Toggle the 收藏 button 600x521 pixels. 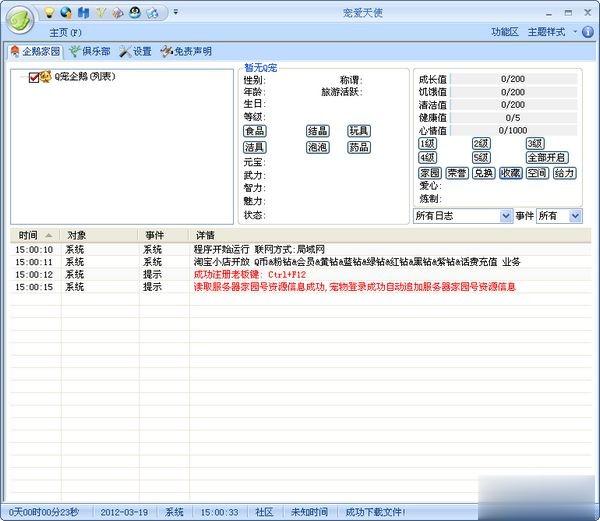[x=510, y=173]
